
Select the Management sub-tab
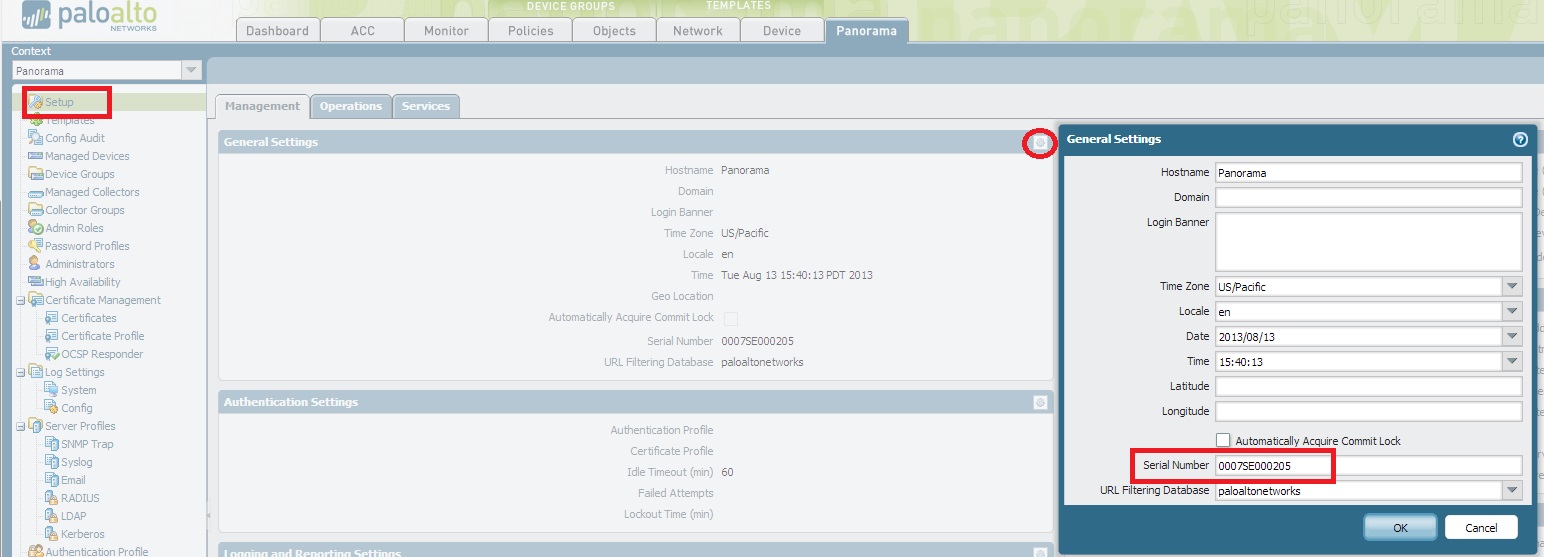click(262, 106)
